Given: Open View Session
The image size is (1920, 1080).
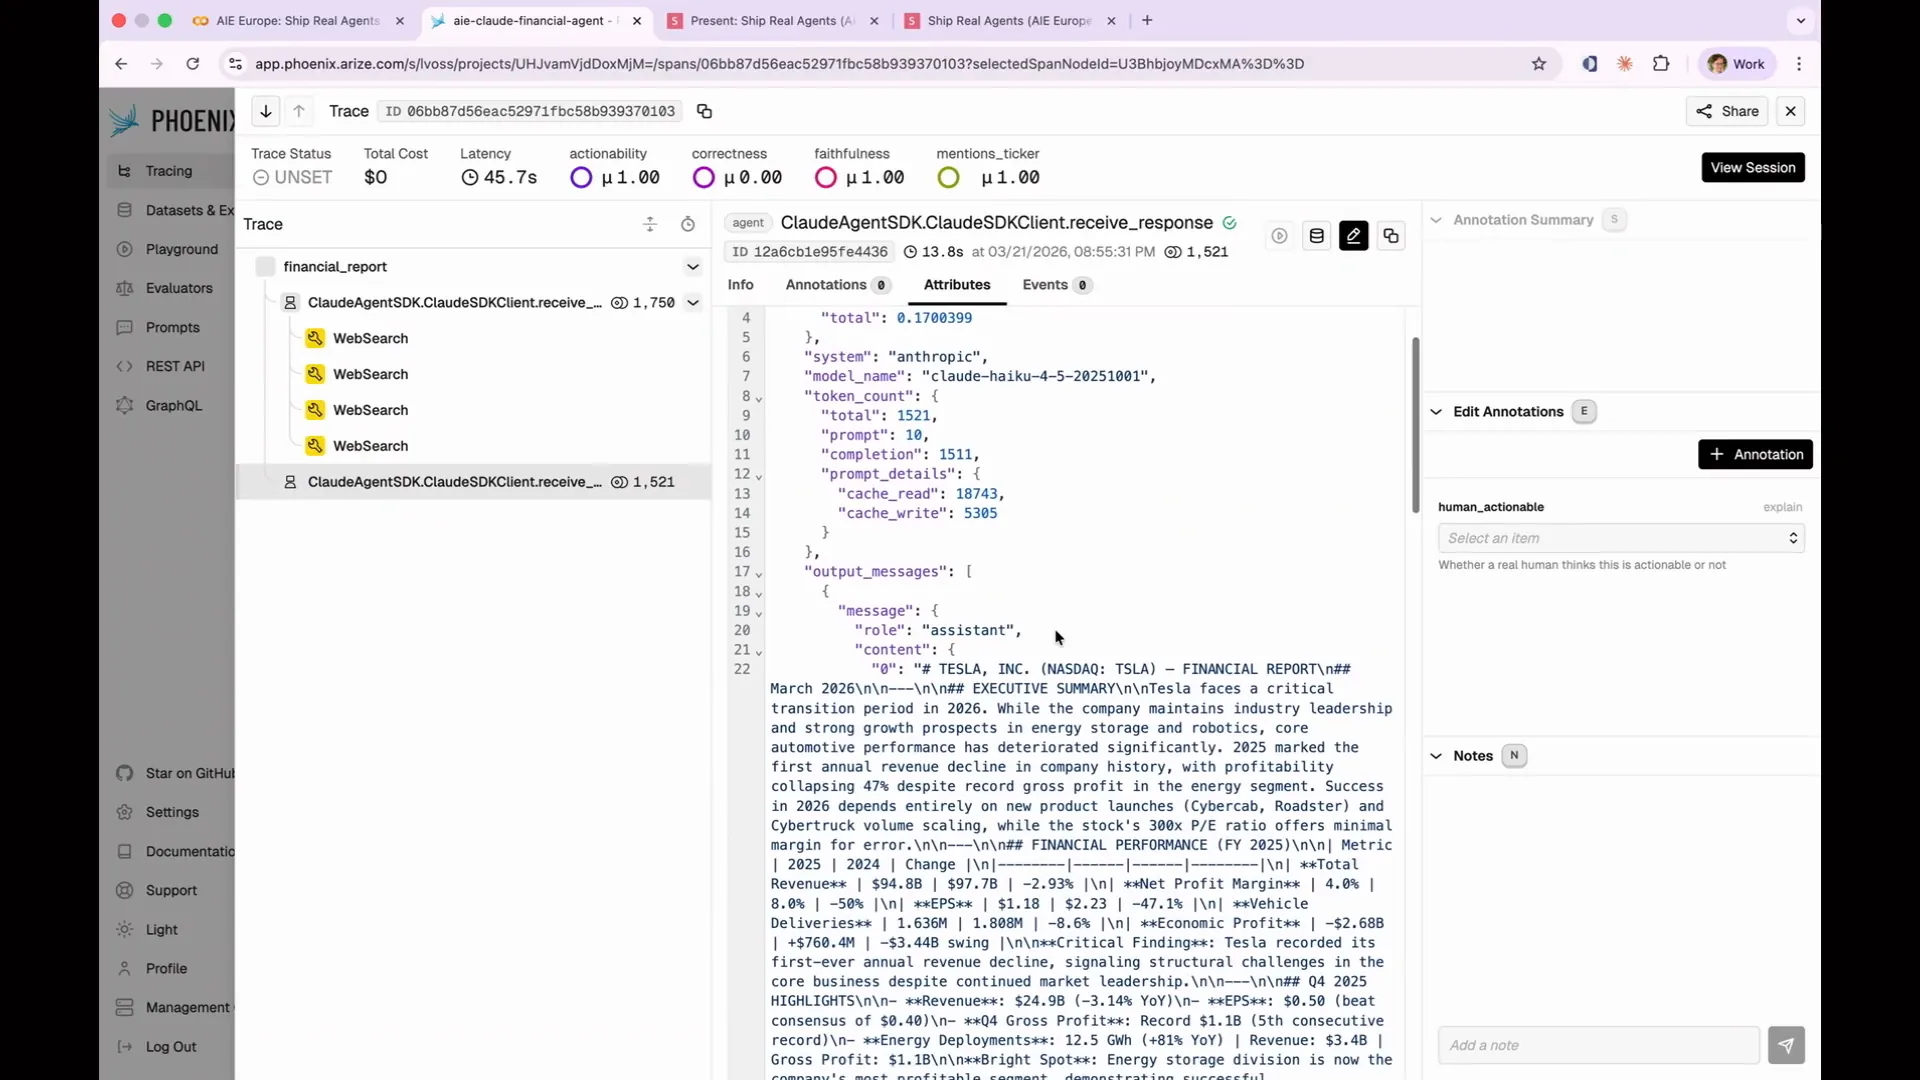Looking at the screenshot, I should (x=1753, y=167).
